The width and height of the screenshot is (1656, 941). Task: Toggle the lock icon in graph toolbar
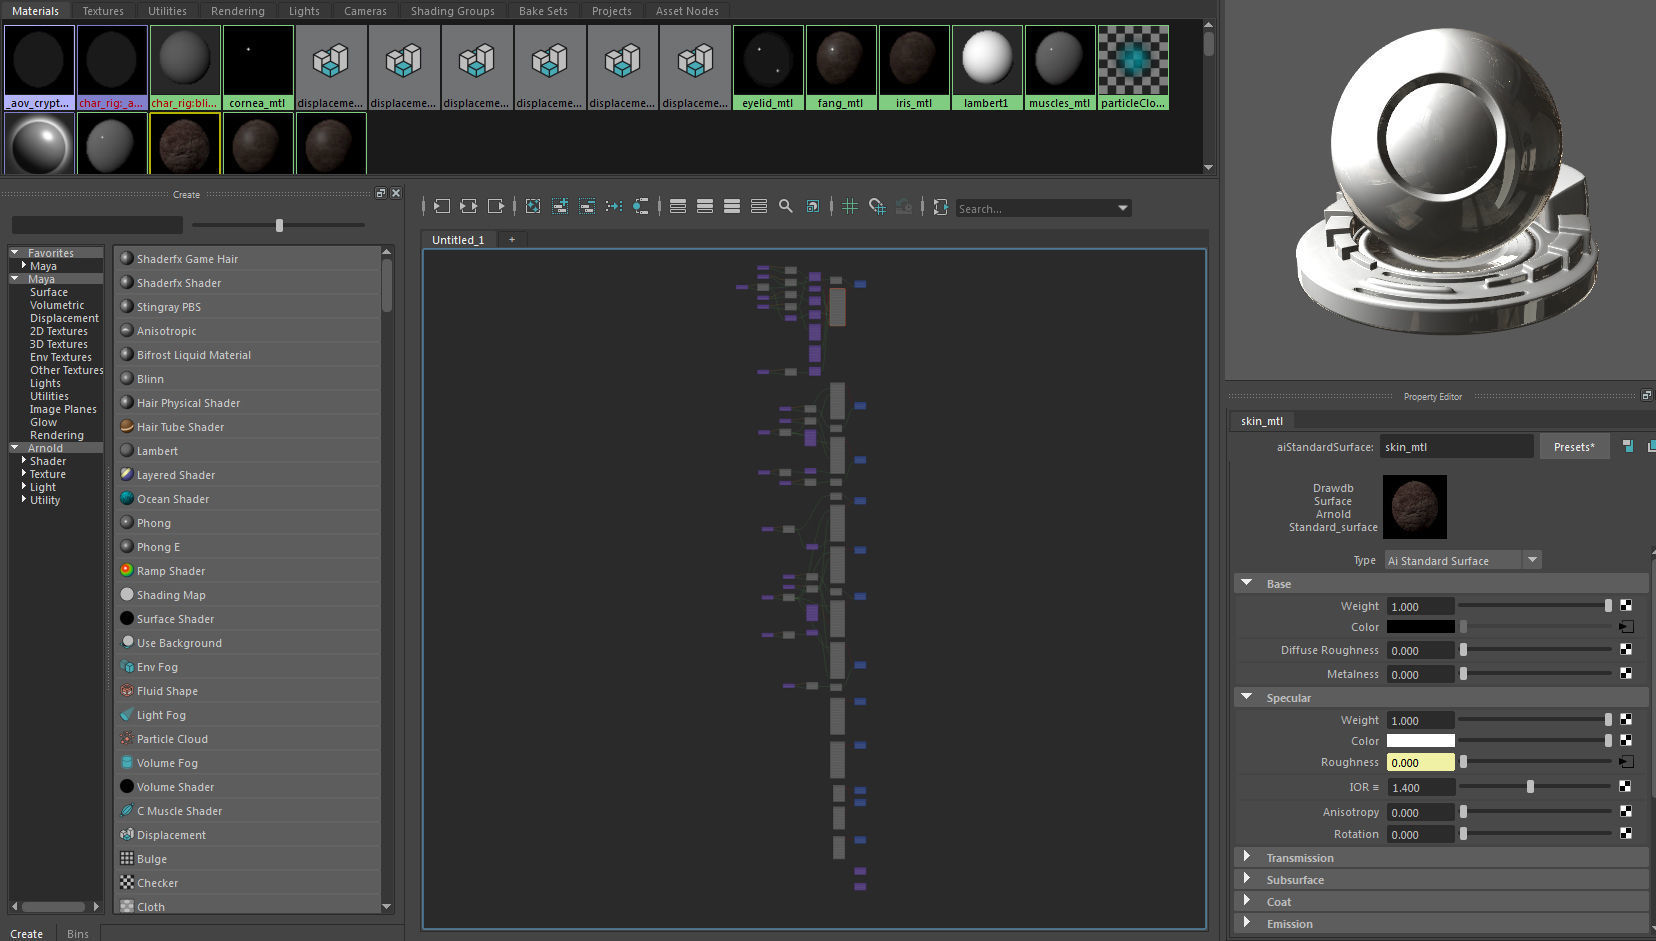pos(904,206)
